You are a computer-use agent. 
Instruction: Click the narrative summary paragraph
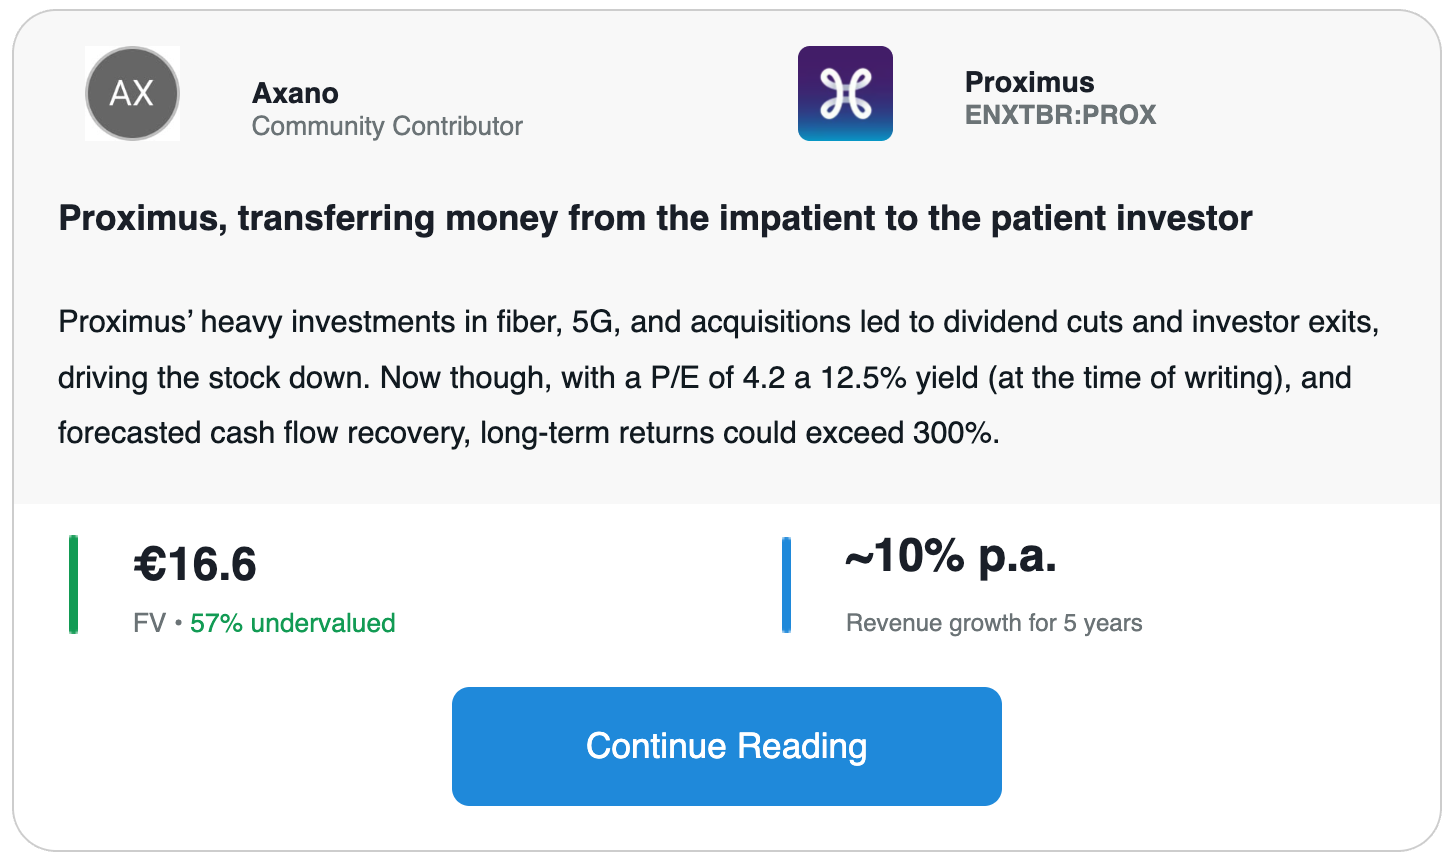[718, 377]
